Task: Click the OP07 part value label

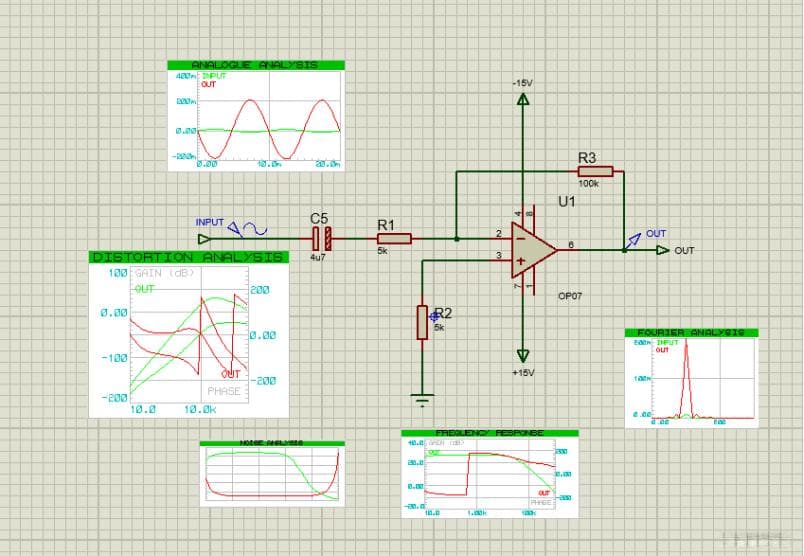Action: coord(570,296)
